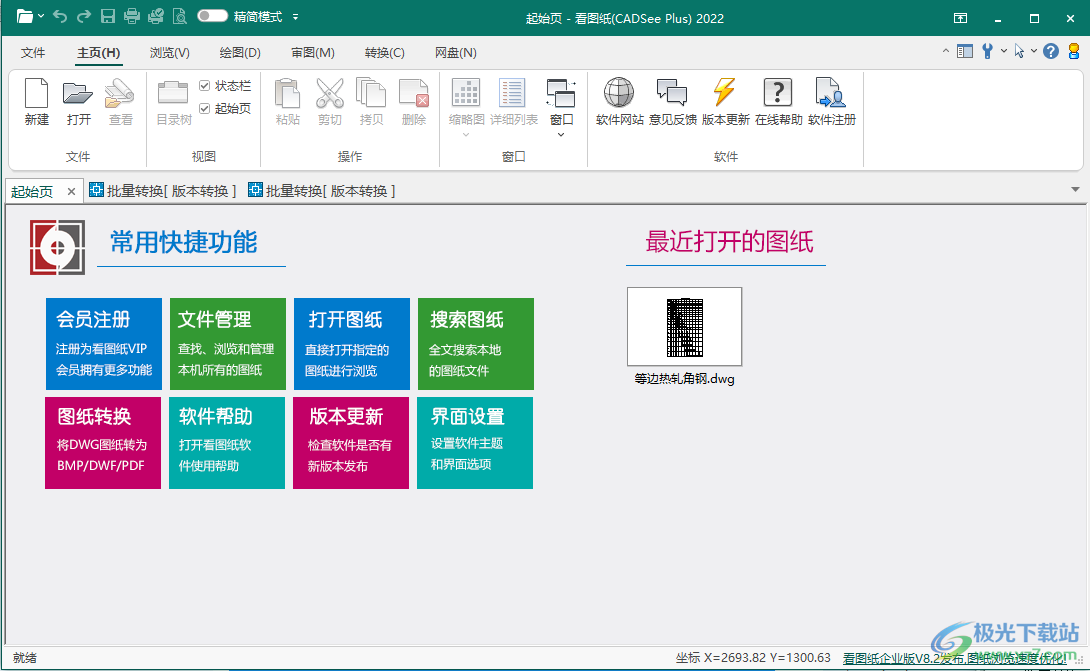
Task: Open the document tab list dropdown arrow
Action: (1075, 190)
